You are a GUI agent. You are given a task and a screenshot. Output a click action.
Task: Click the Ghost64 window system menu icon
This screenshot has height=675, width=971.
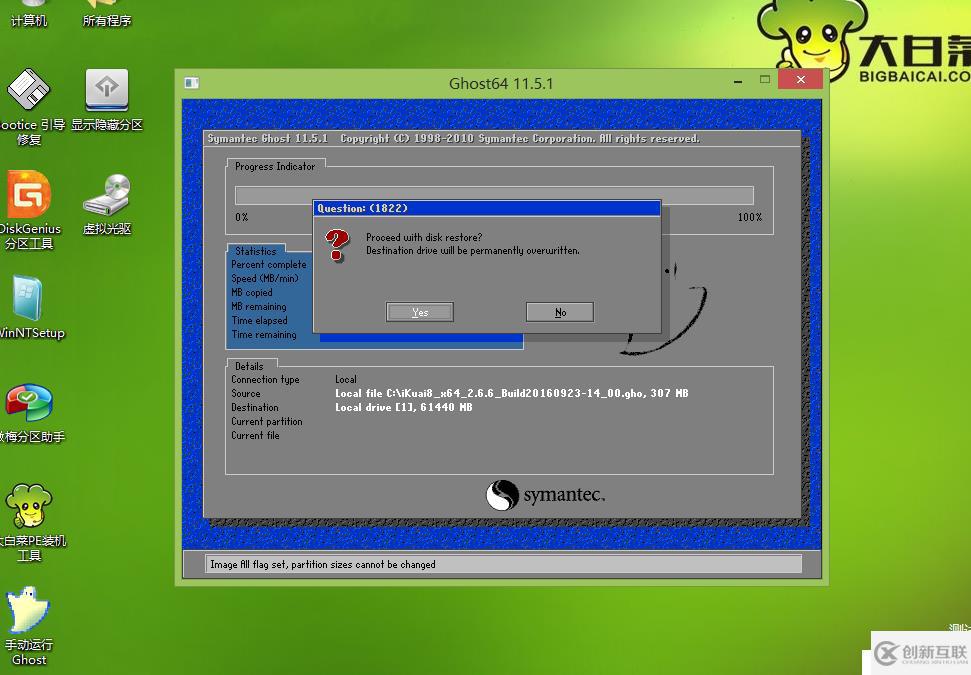tap(192, 83)
